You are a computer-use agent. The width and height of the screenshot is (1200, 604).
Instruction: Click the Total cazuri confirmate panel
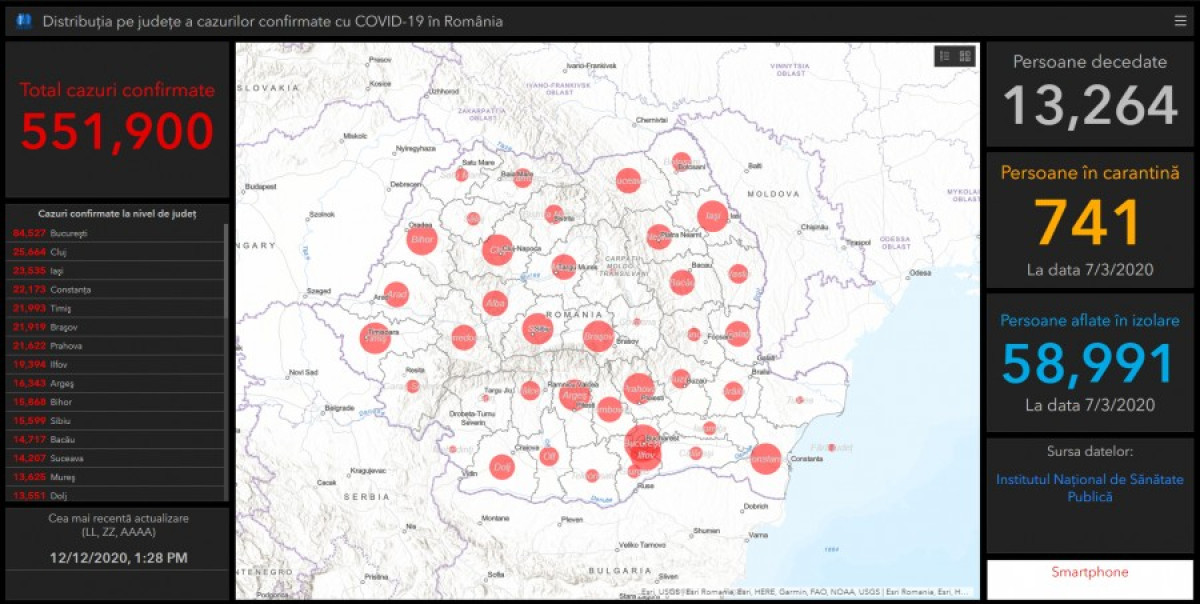click(117, 119)
